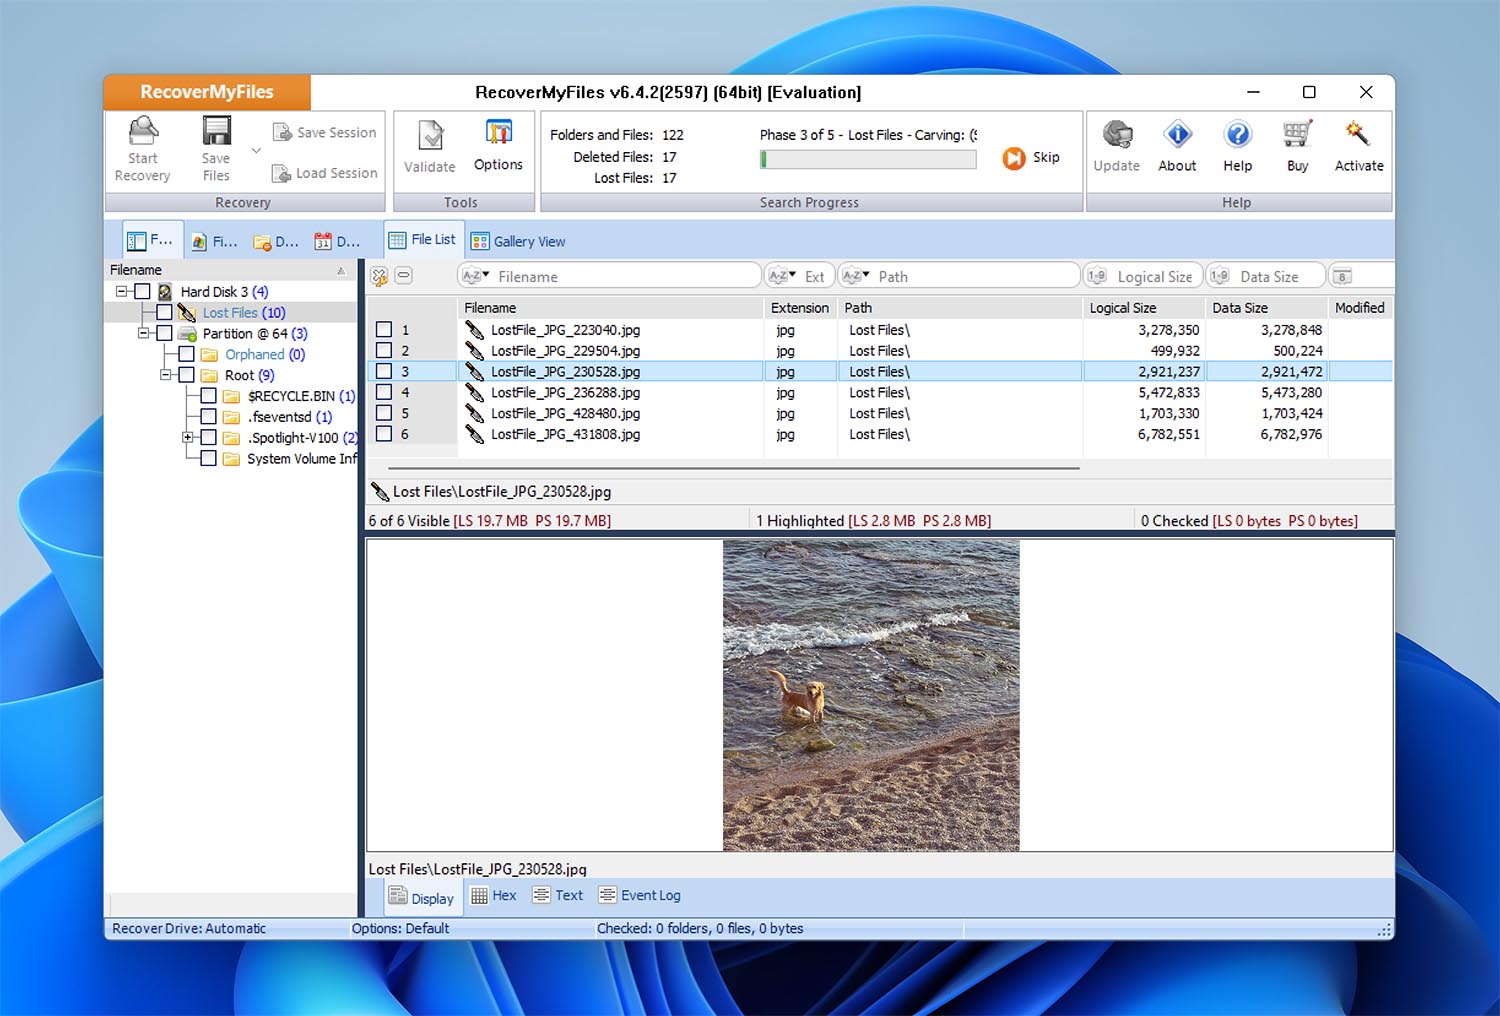This screenshot has height=1016, width=1500.
Task: Check the checkbox for LostFile_JPG_223040.jpg
Action: [x=384, y=329]
